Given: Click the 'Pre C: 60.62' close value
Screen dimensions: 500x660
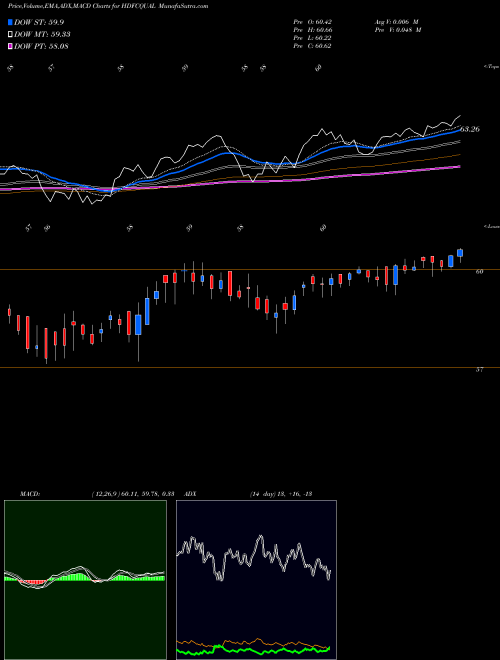Looking at the screenshot, I should click(x=312, y=46).
